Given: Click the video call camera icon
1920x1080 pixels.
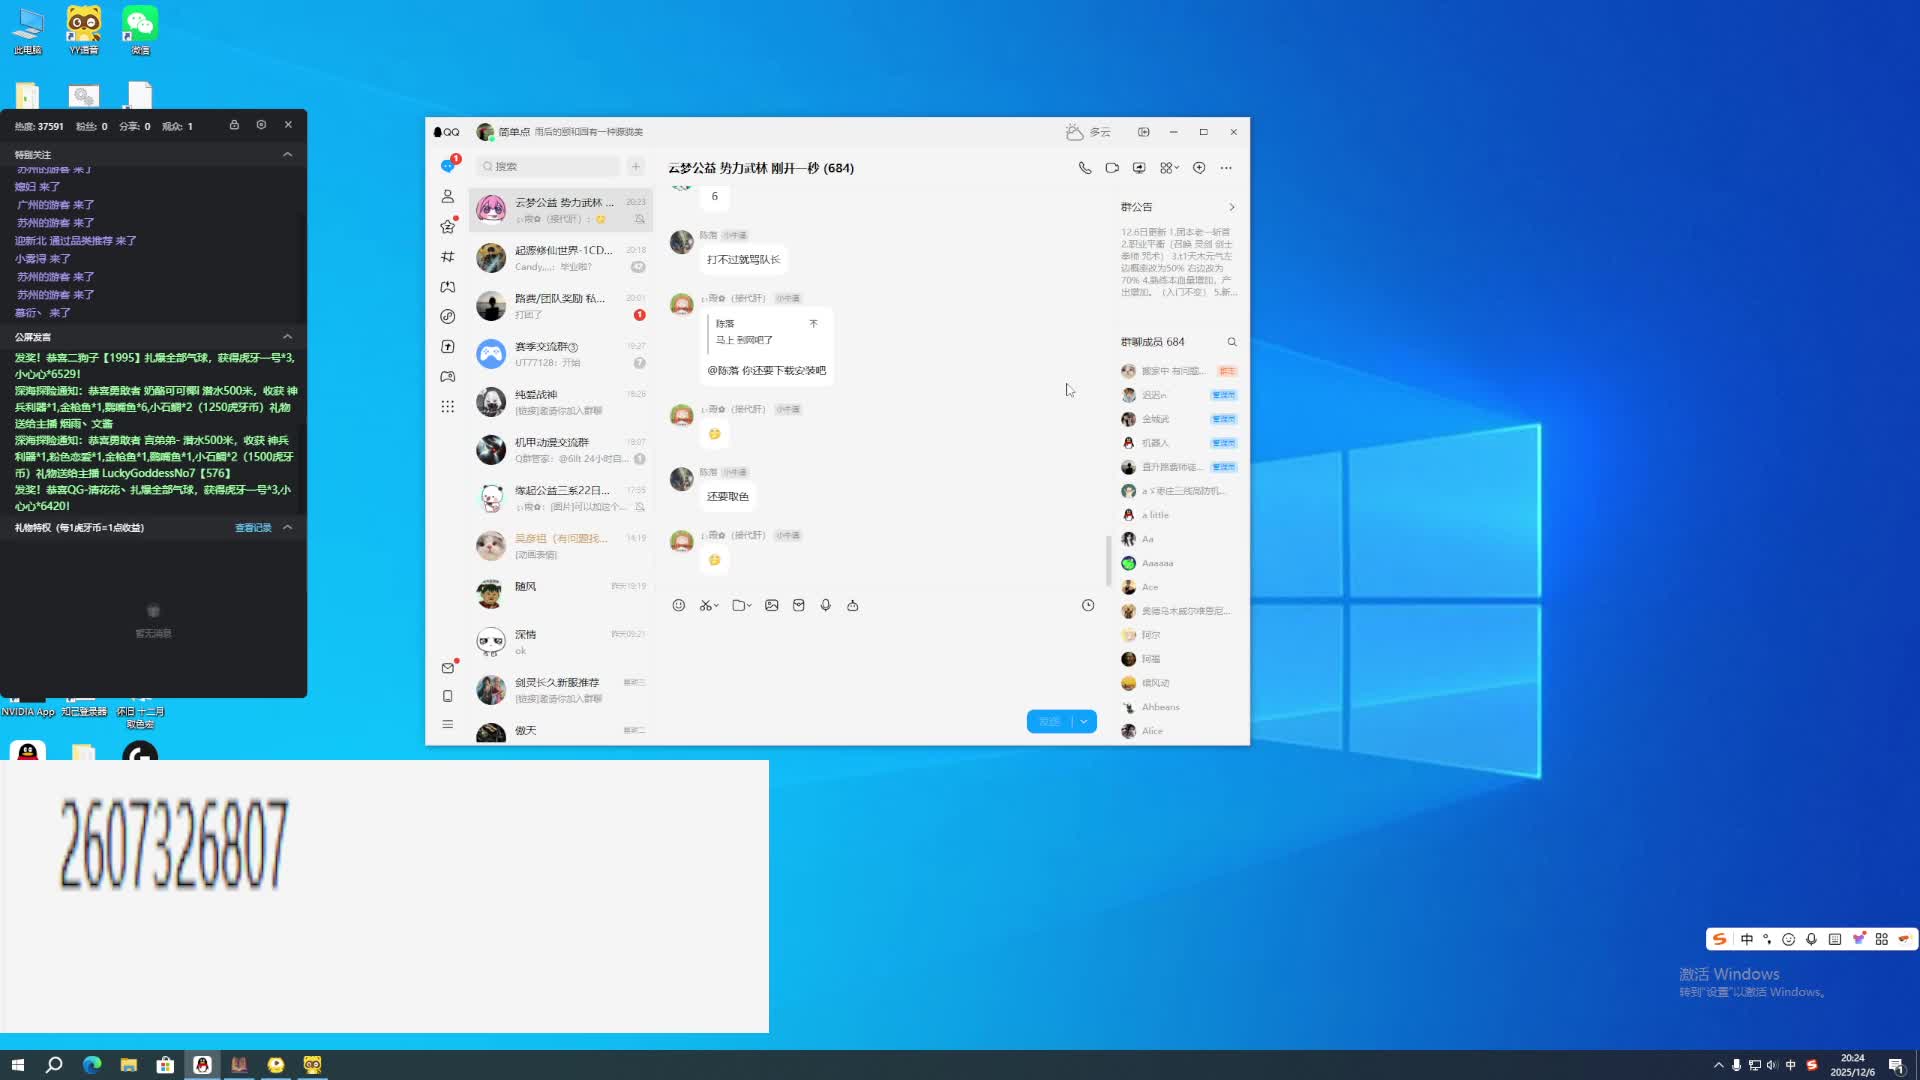Looking at the screenshot, I should 1112,168.
